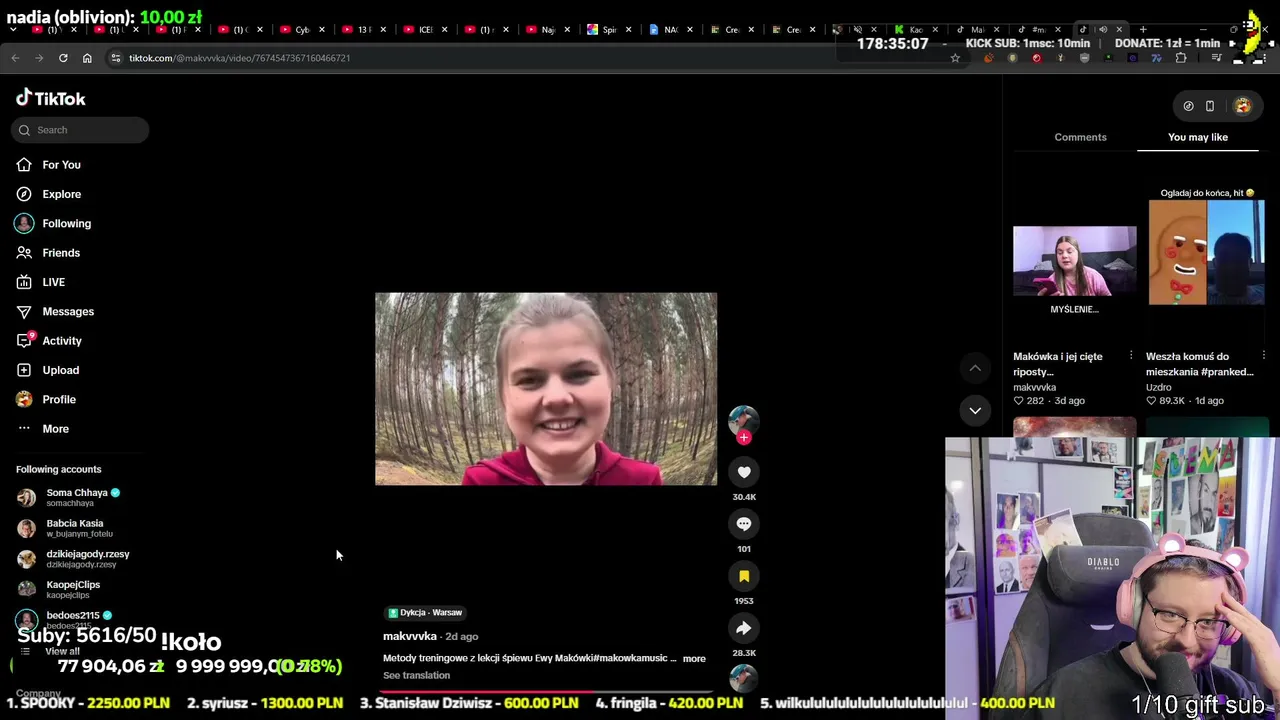Viewport: 1280px width, 720px height.
Task: Seek using the video progress bar
Action: click(x=546, y=691)
